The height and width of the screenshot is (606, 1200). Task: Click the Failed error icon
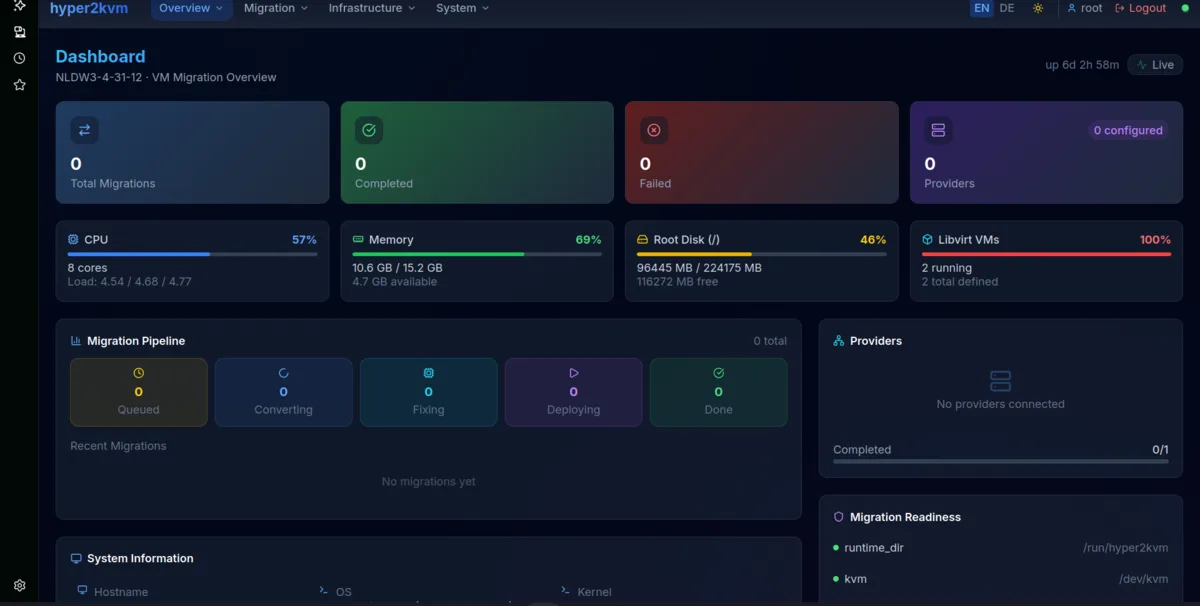point(653,129)
